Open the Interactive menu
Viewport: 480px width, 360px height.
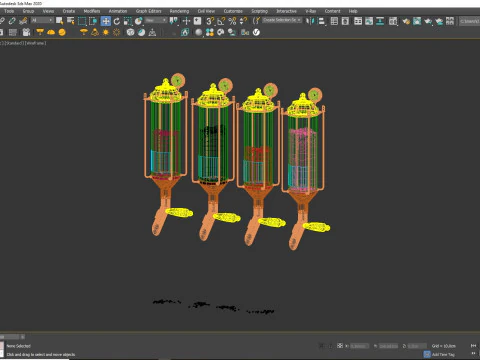point(286,11)
